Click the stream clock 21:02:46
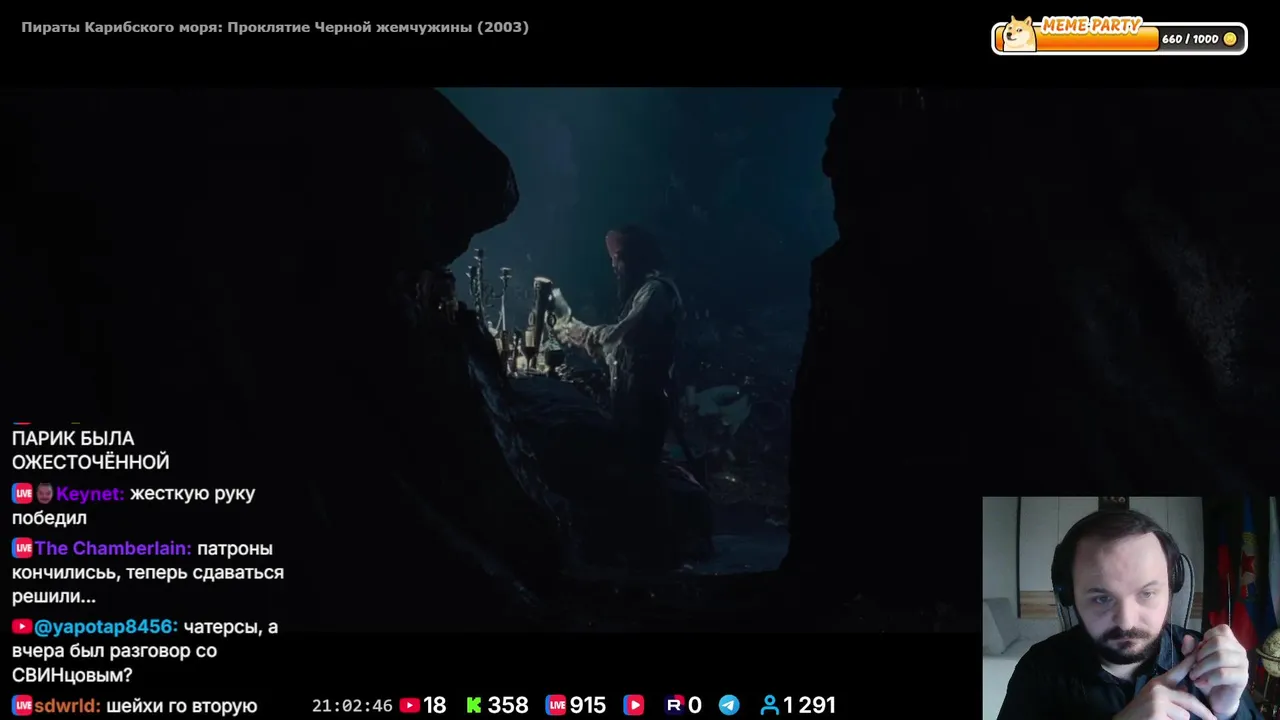This screenshot has width=1280, height=720. pos(352,706)
